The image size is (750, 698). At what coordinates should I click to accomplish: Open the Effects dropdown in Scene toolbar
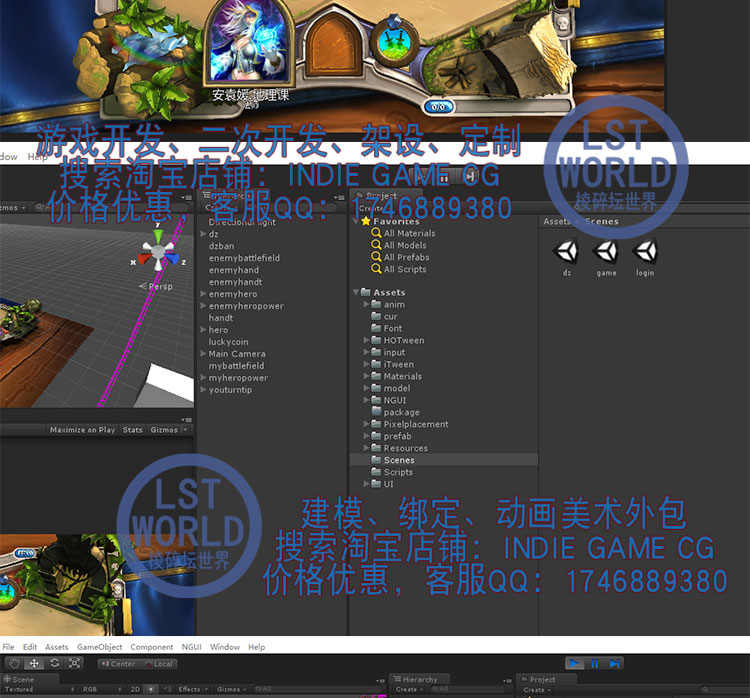(193, 689)
